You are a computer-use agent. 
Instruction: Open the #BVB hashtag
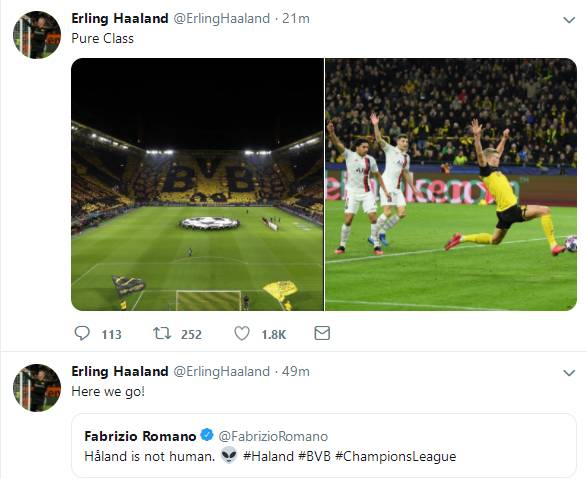click(x=314, y=457)
